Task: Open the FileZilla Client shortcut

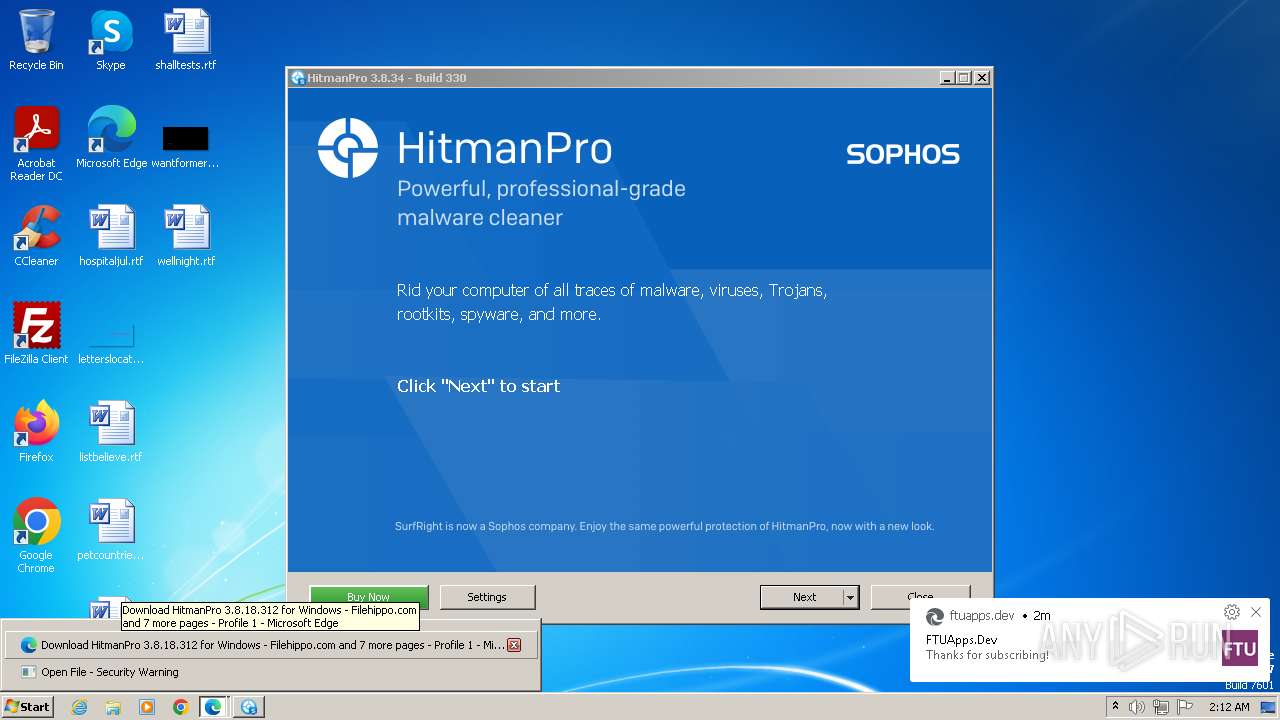Action: [36, 334]
